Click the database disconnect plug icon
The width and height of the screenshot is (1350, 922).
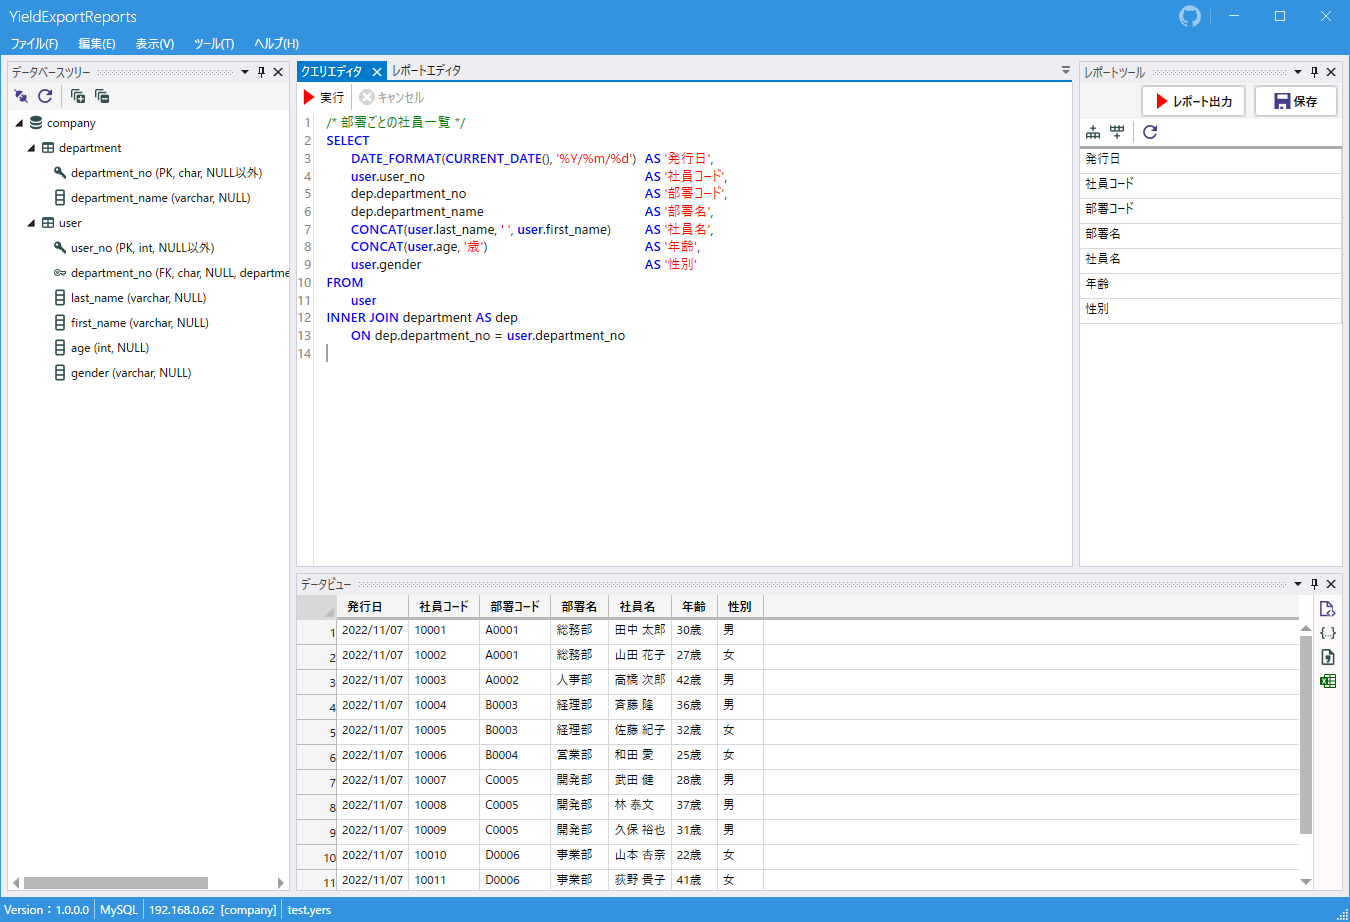click(21, 96)
